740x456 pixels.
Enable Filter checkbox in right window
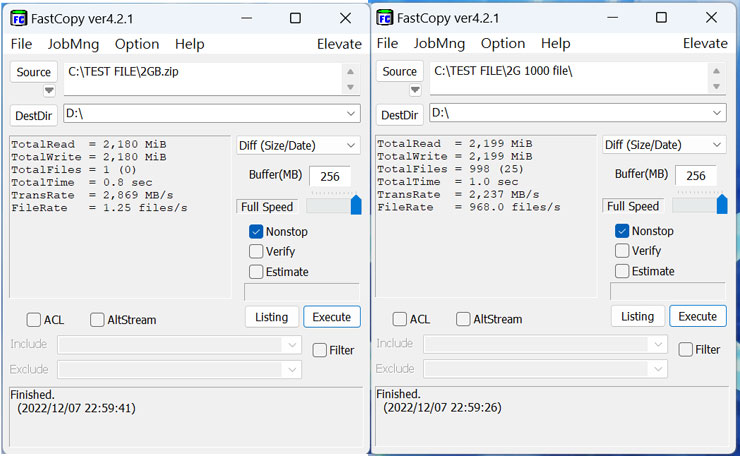click(686, 349)
